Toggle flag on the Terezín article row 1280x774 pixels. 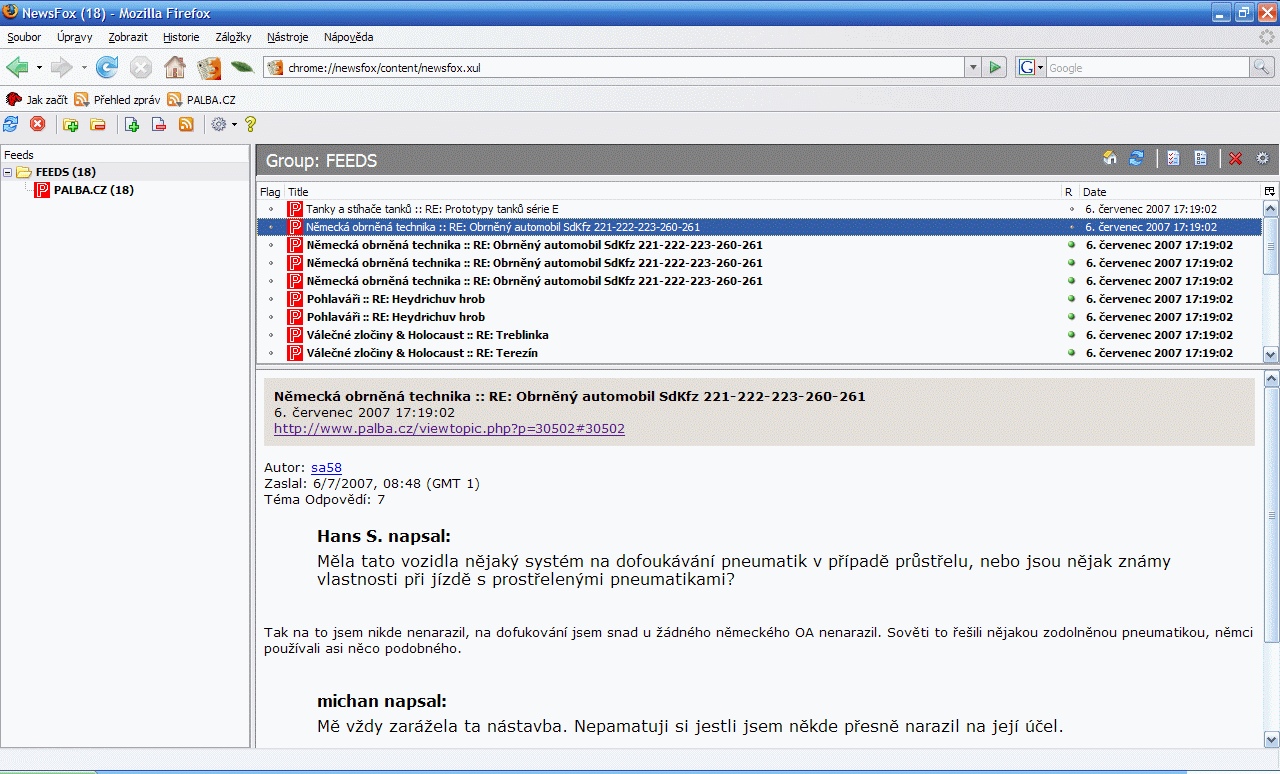271,353
